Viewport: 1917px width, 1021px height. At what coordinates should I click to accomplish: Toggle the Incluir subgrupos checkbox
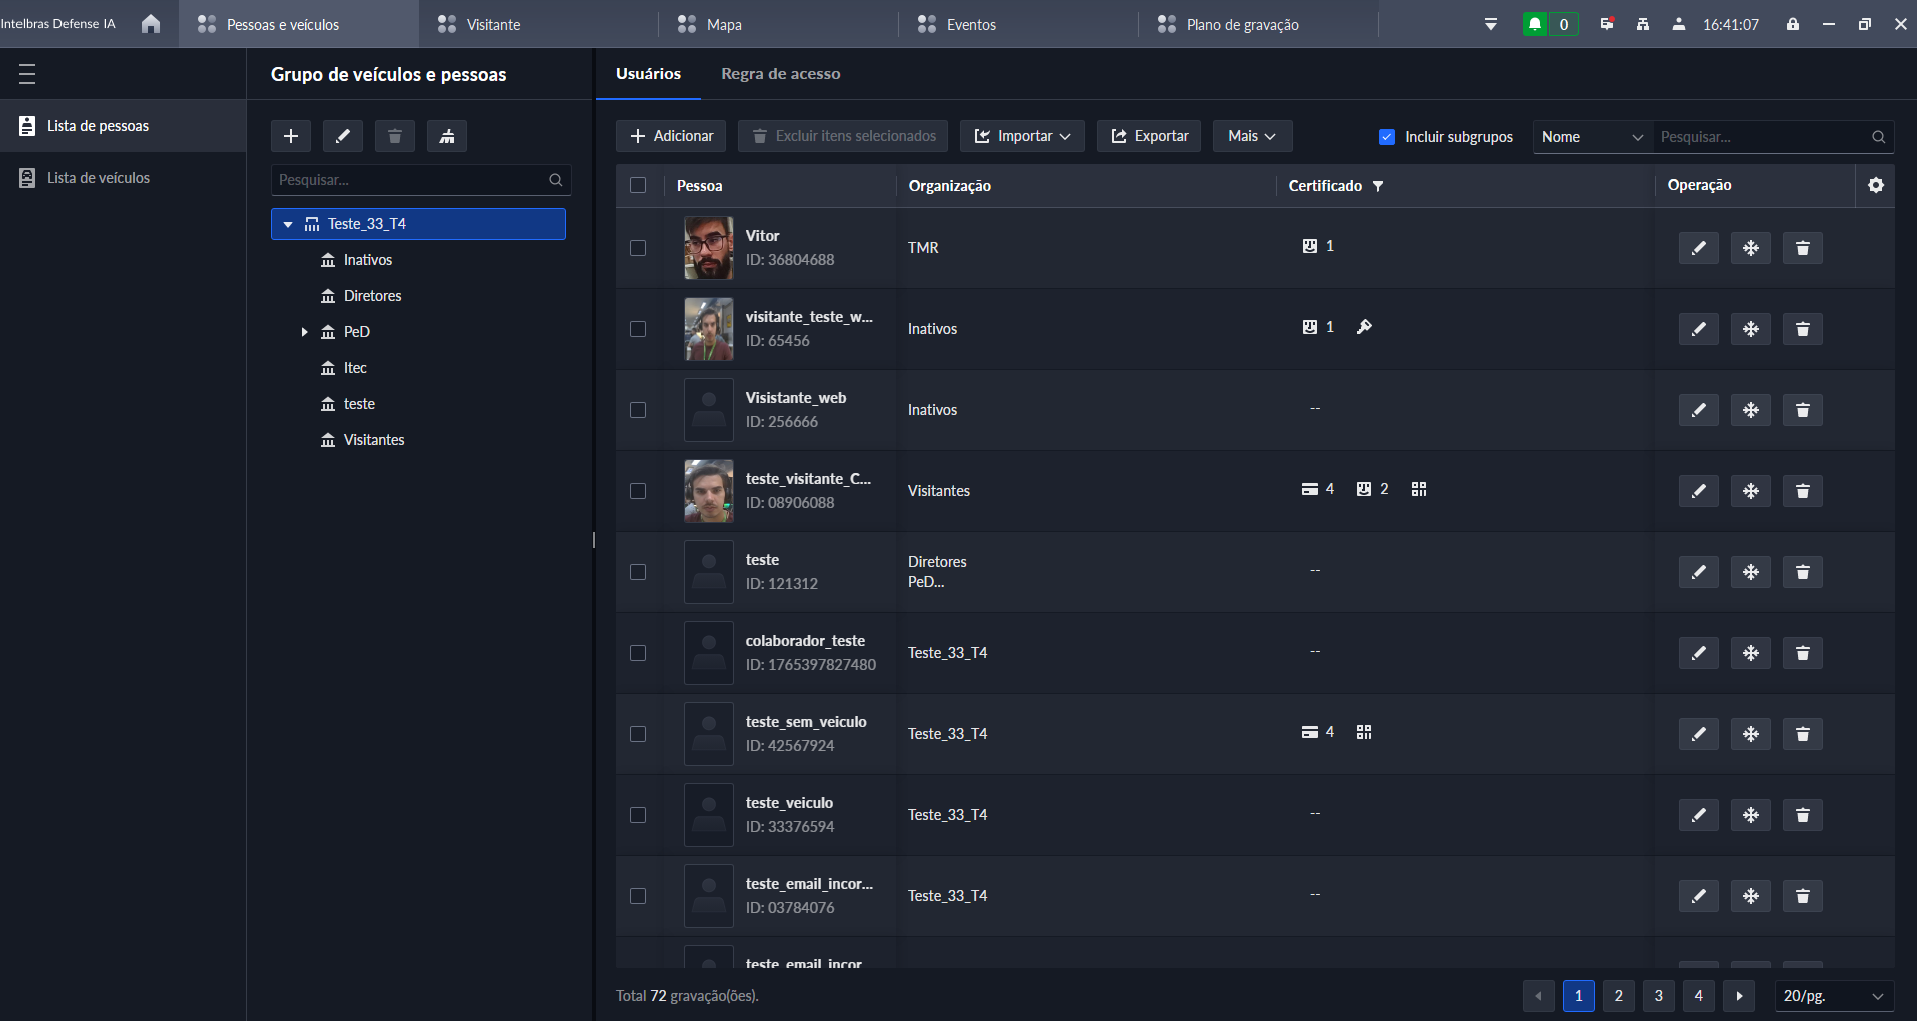click(1387, 137)
